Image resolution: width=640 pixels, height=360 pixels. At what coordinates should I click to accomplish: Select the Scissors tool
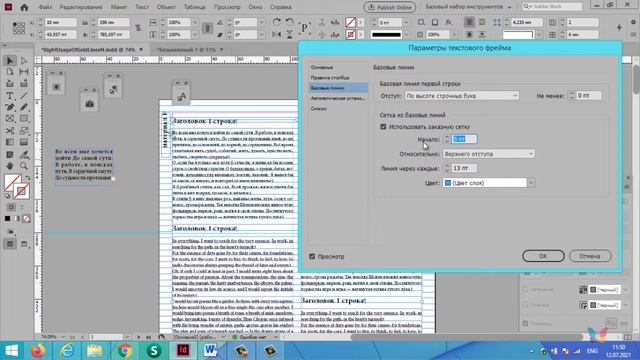click(10, 131)
